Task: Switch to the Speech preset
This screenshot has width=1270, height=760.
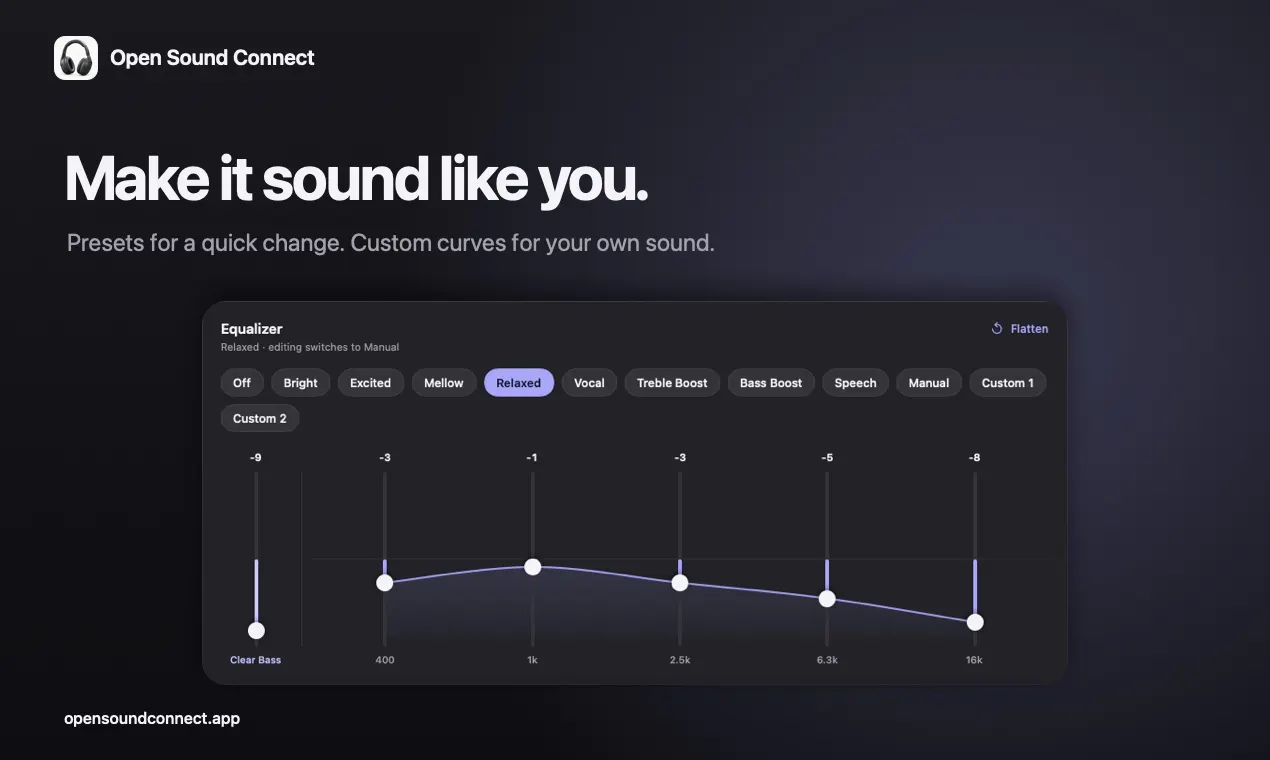Action: [x=855, y=383]
